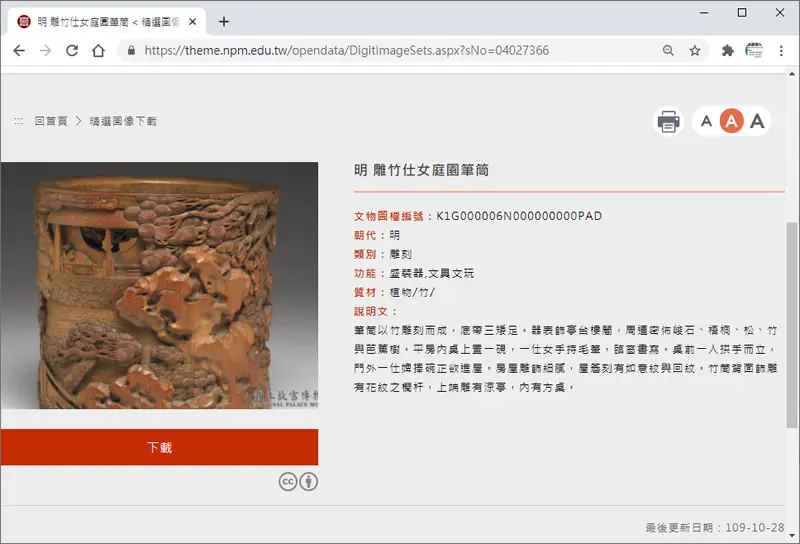Click the Creative Commons CC icon
This screenshot has height=544, width=800.
tap(288, 482)
